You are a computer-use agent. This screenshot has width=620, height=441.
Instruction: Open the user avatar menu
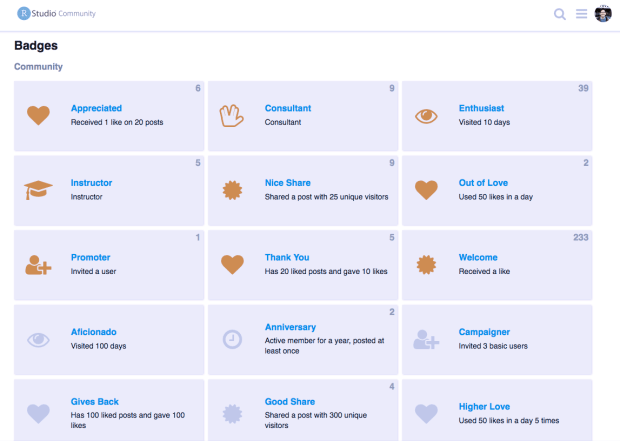point(603,14)
